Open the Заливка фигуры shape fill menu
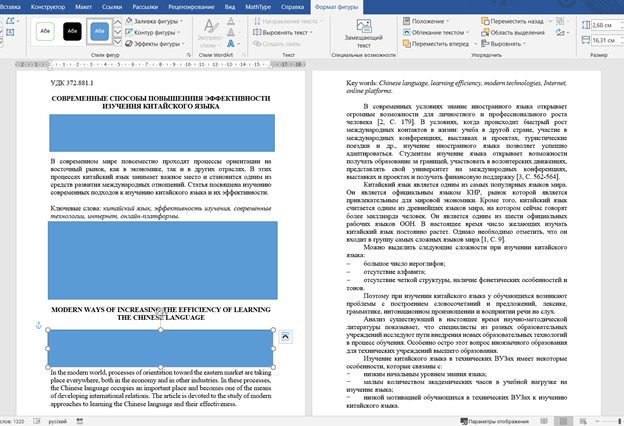 (154, 21)
